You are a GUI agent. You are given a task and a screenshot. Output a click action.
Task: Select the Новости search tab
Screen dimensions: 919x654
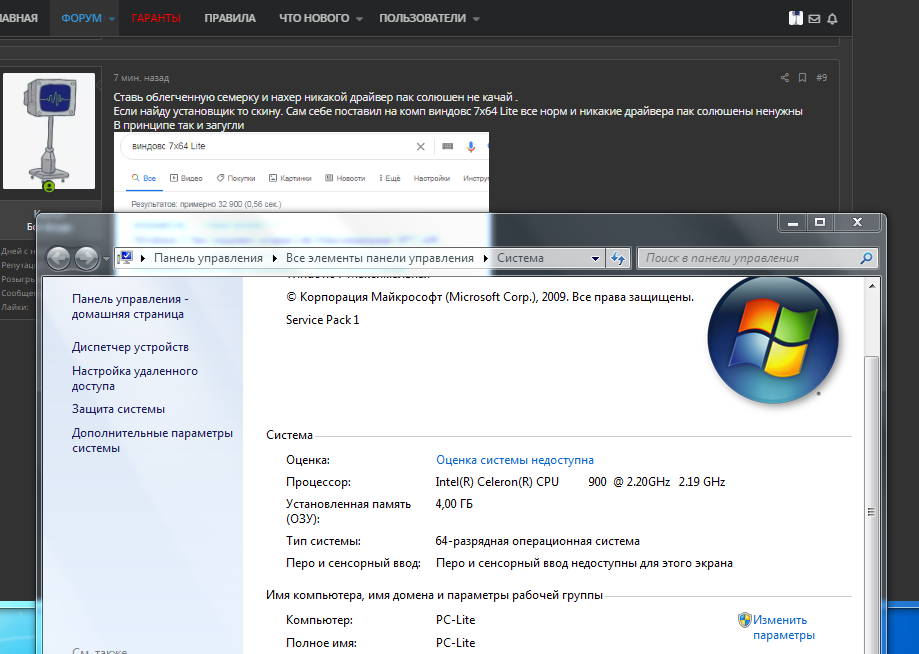click(x=345, y=178)
